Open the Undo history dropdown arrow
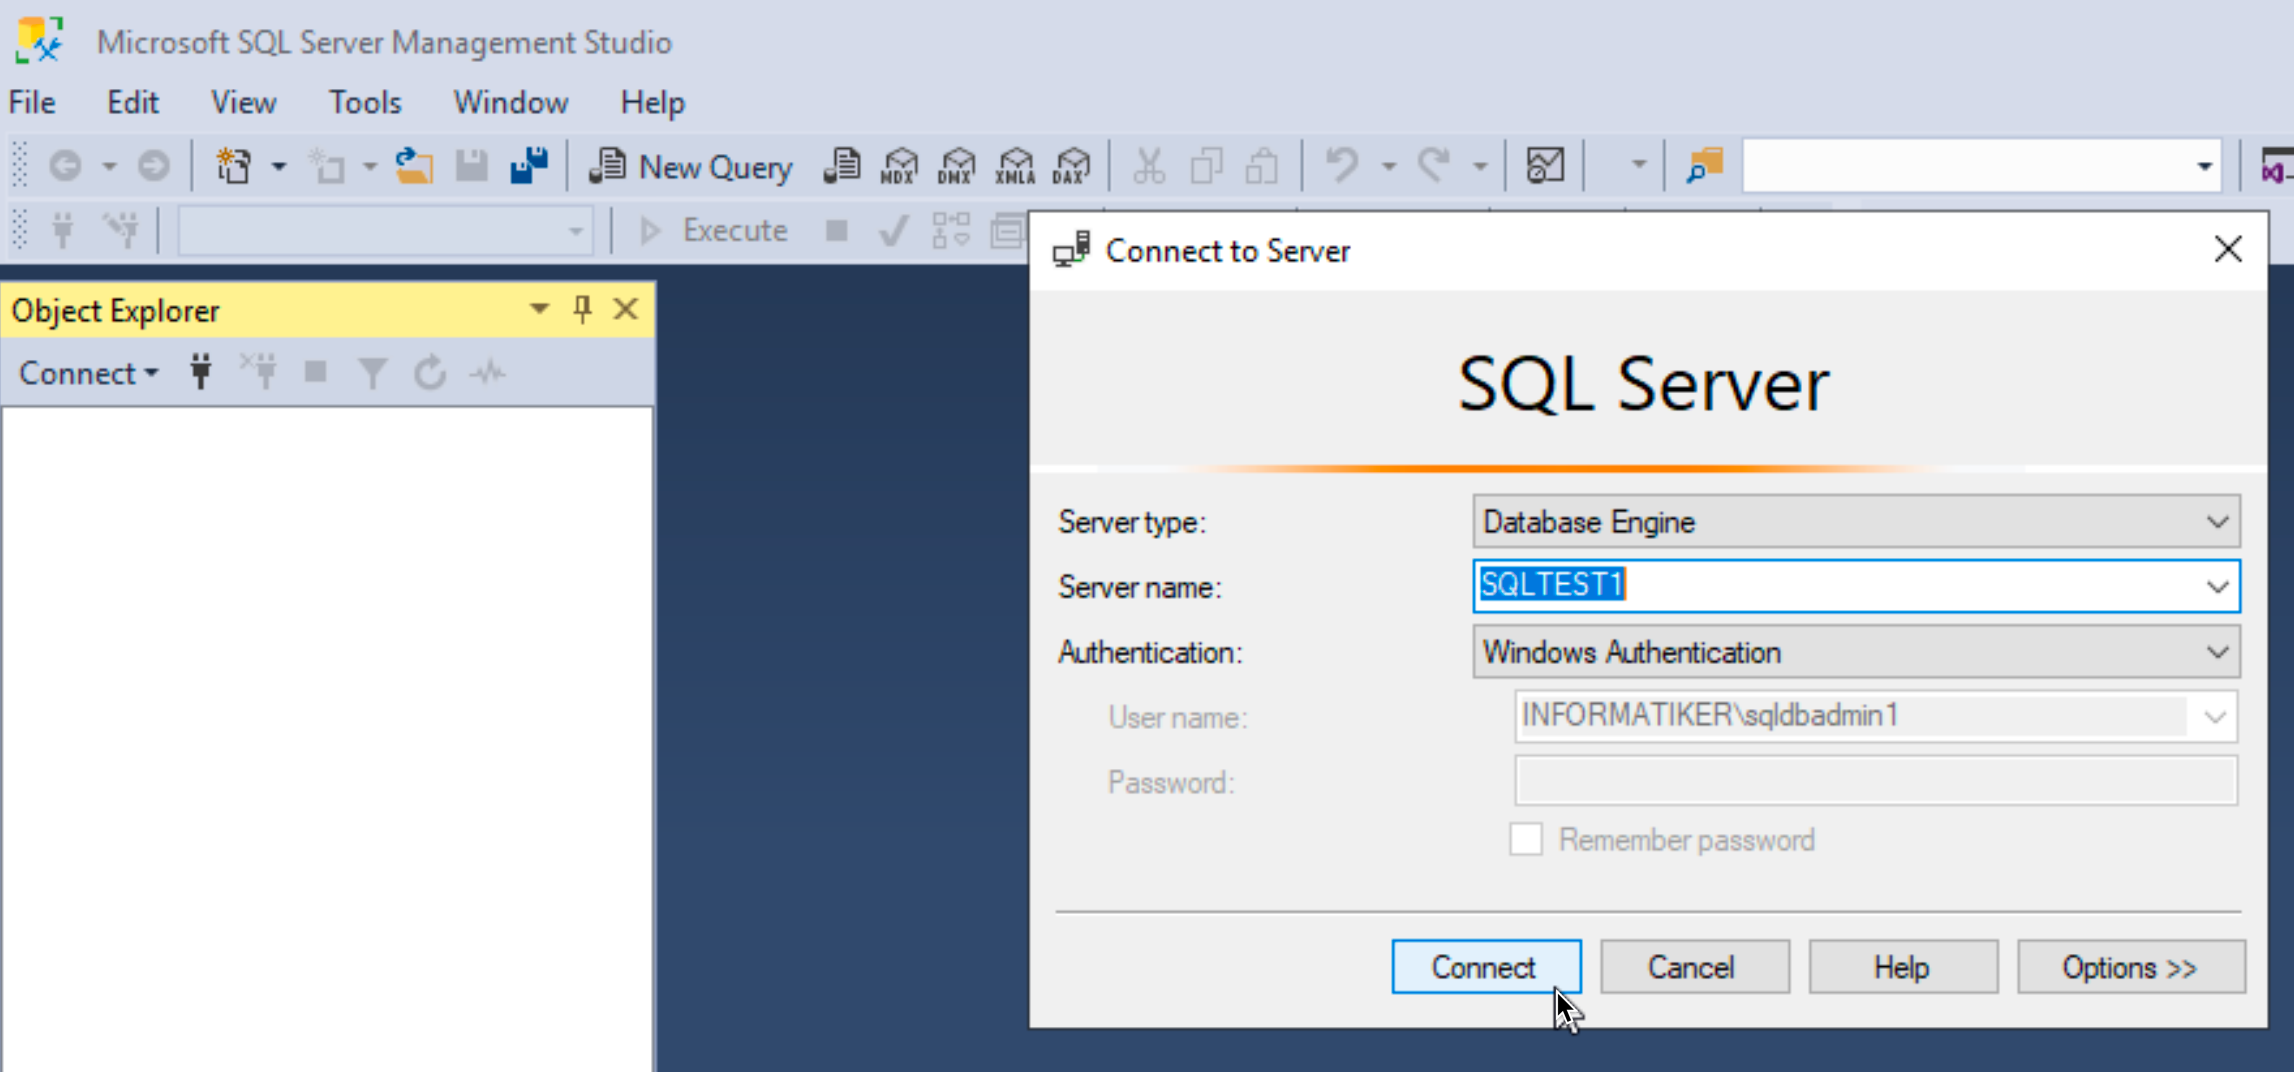Image resolution: width=2294 pixels, height=1072 pixels. pyautogui.click(x=1389, y=166)
